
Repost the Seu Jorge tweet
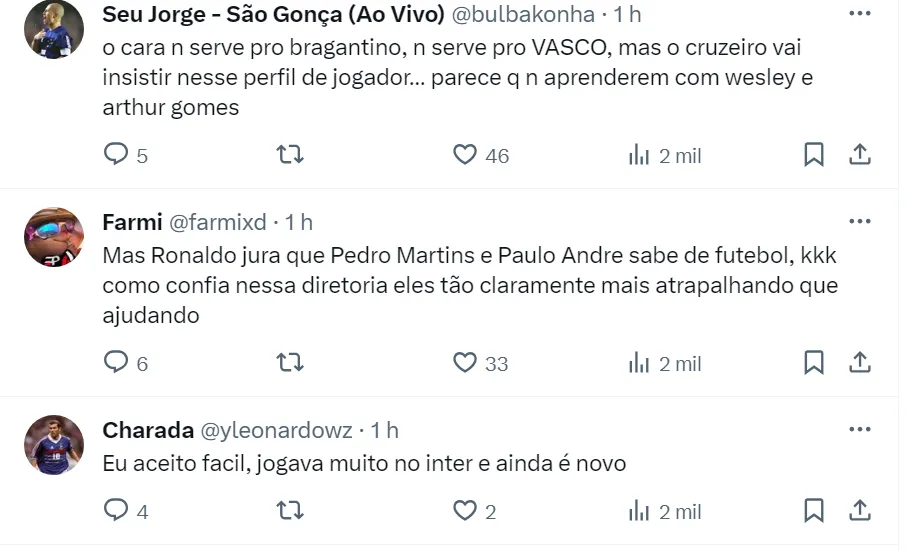pyautogui.click(x=289, y=154)
